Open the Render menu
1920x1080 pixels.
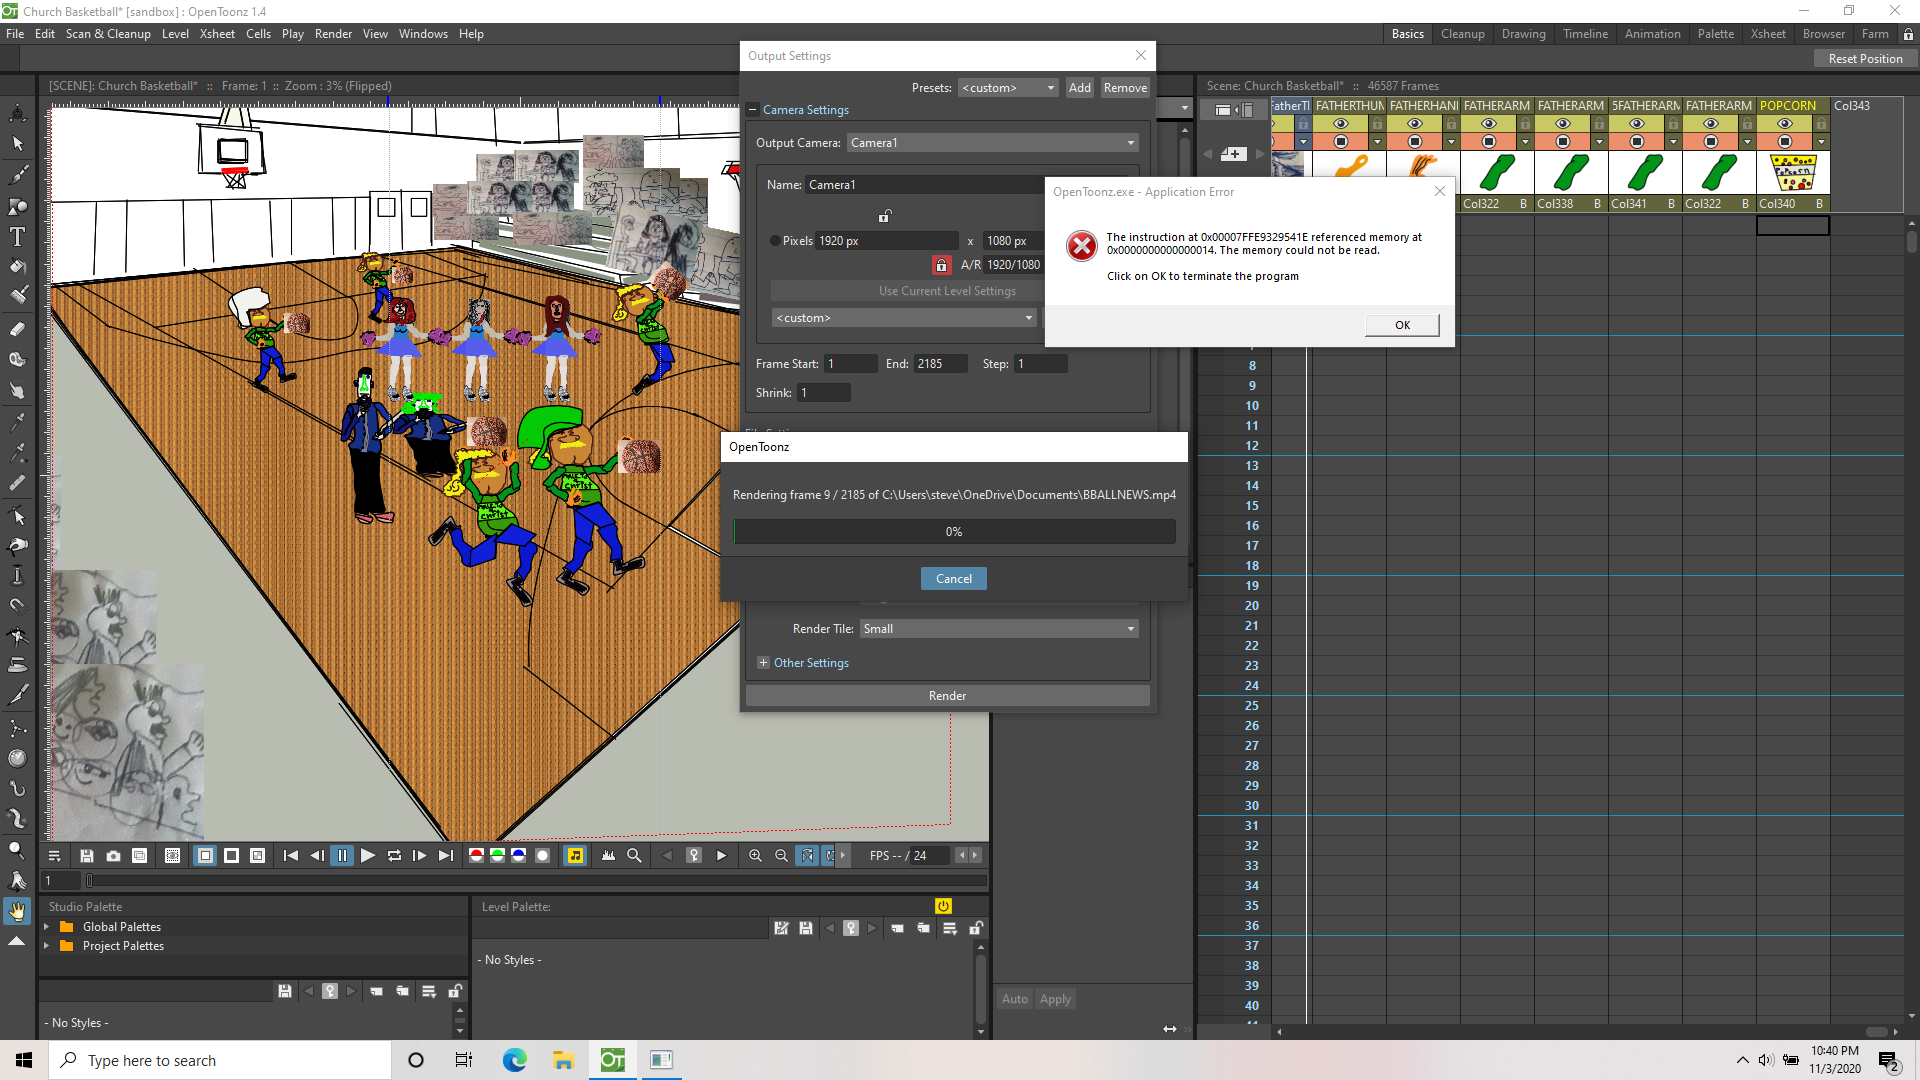pyautogui.click(x=333, y=33)
